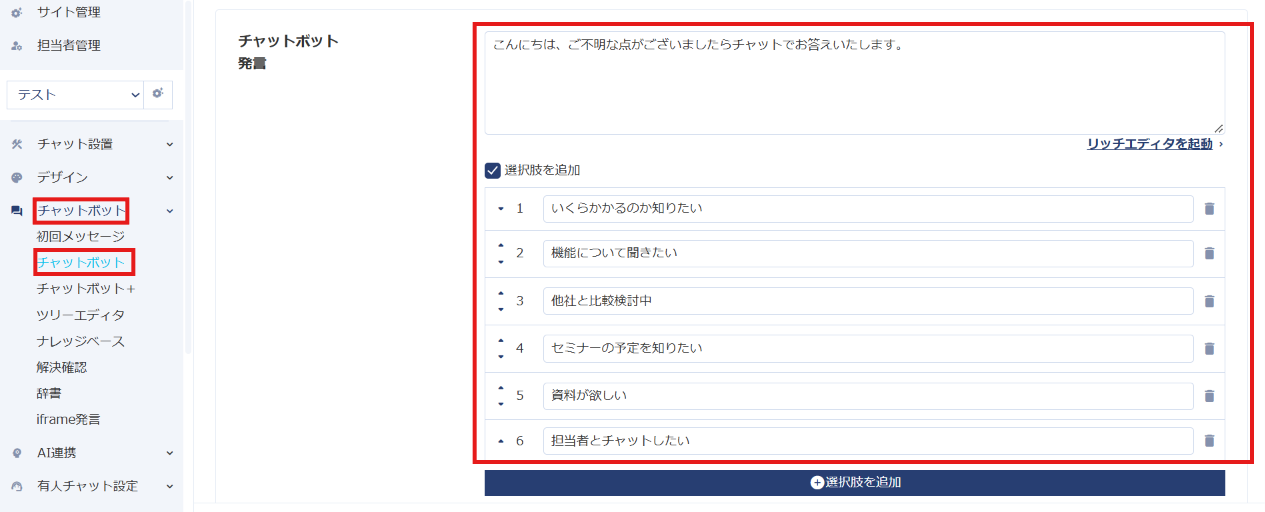Move option 2 up with upper arrow
This screenshot has width=1265, height=512.
pyautogui.click(x=501, y=245)
